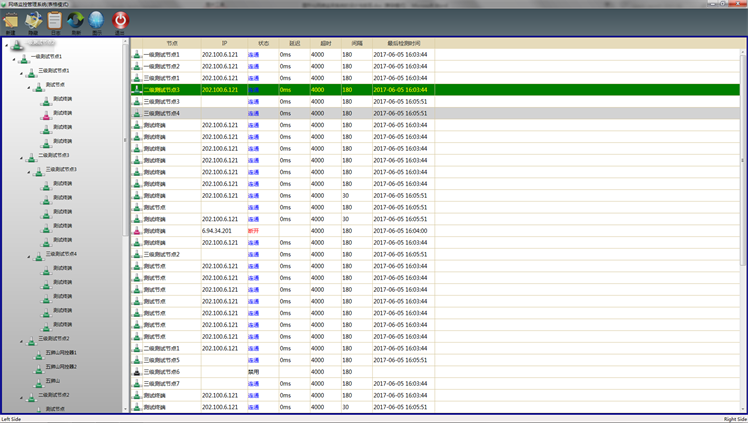Viewport: 748px width, 423px height.
Task: Select 五狮山 node in the tree
Action: click(54, 381)
